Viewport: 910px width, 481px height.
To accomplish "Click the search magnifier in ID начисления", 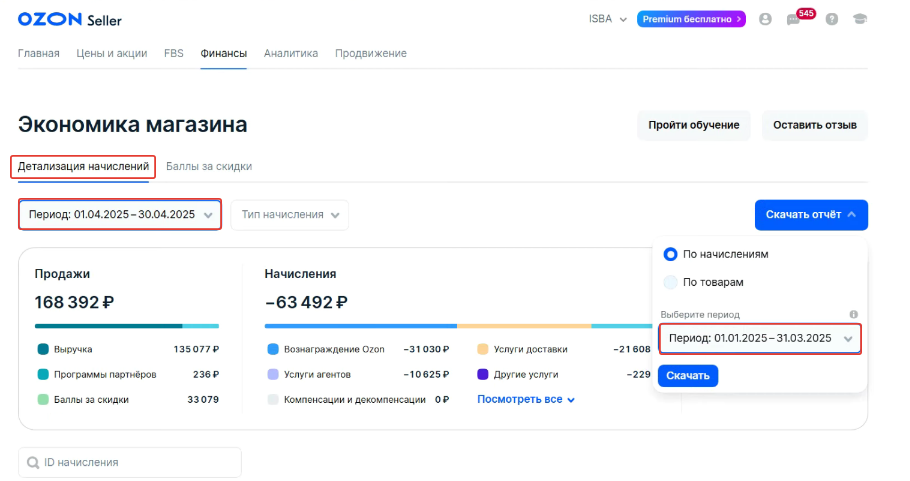I will coord(33,462).
